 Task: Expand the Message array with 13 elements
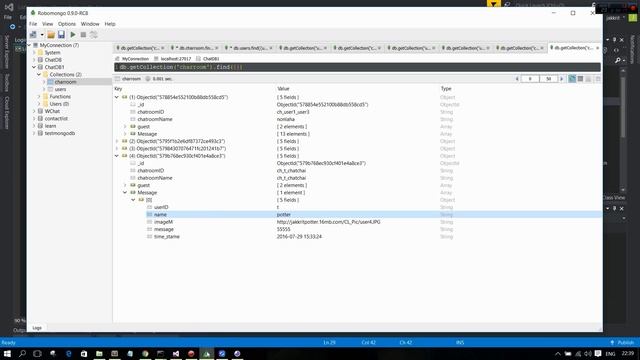click(x=125, y=134)
